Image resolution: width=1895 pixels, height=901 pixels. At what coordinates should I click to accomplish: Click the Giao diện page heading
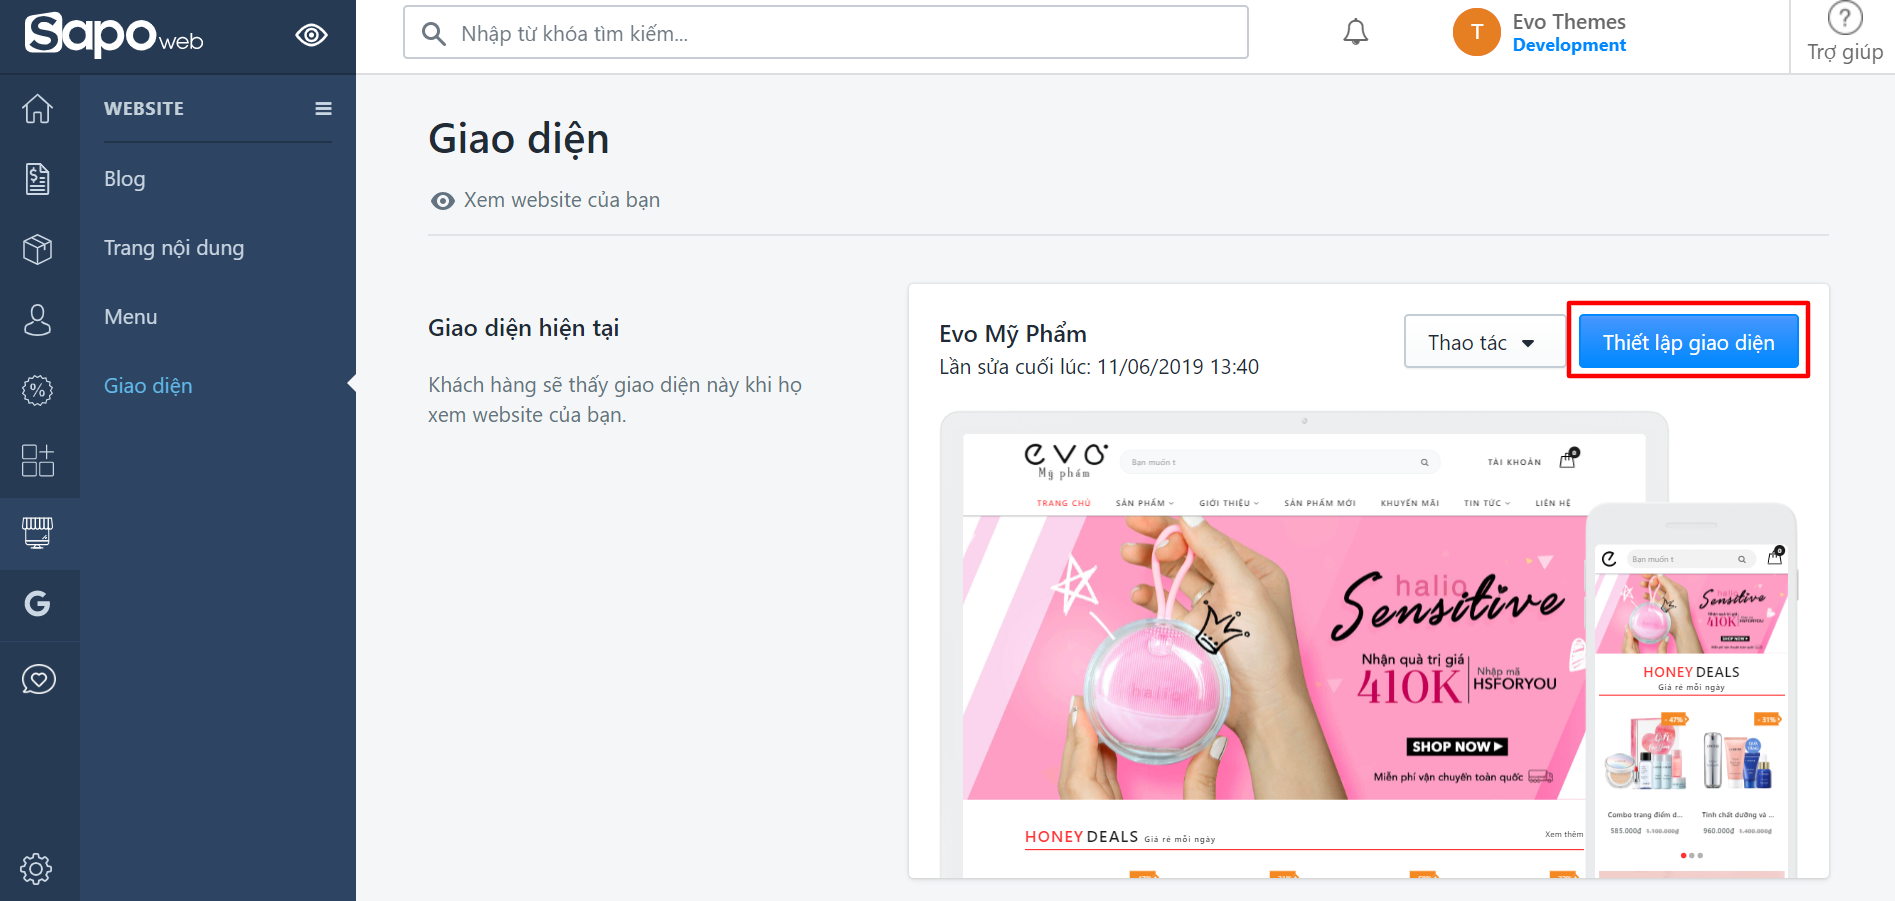click(519, 139)
